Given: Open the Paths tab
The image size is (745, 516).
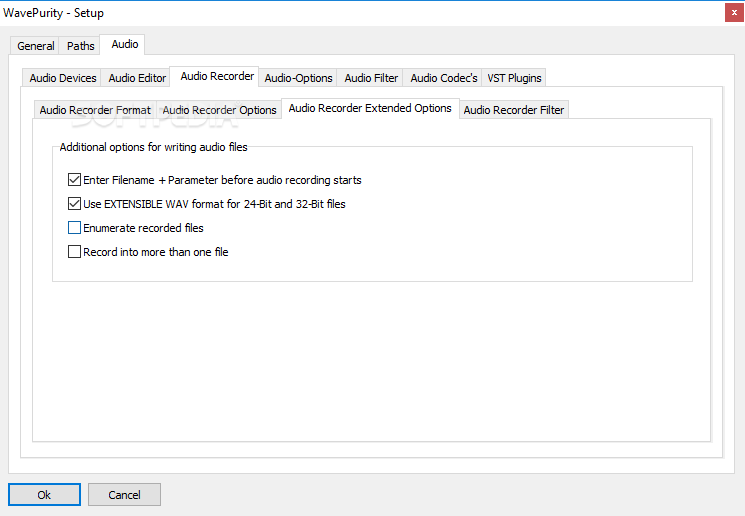Looking at the screenshot, I should pyautogui.click(x=80, y=46).
